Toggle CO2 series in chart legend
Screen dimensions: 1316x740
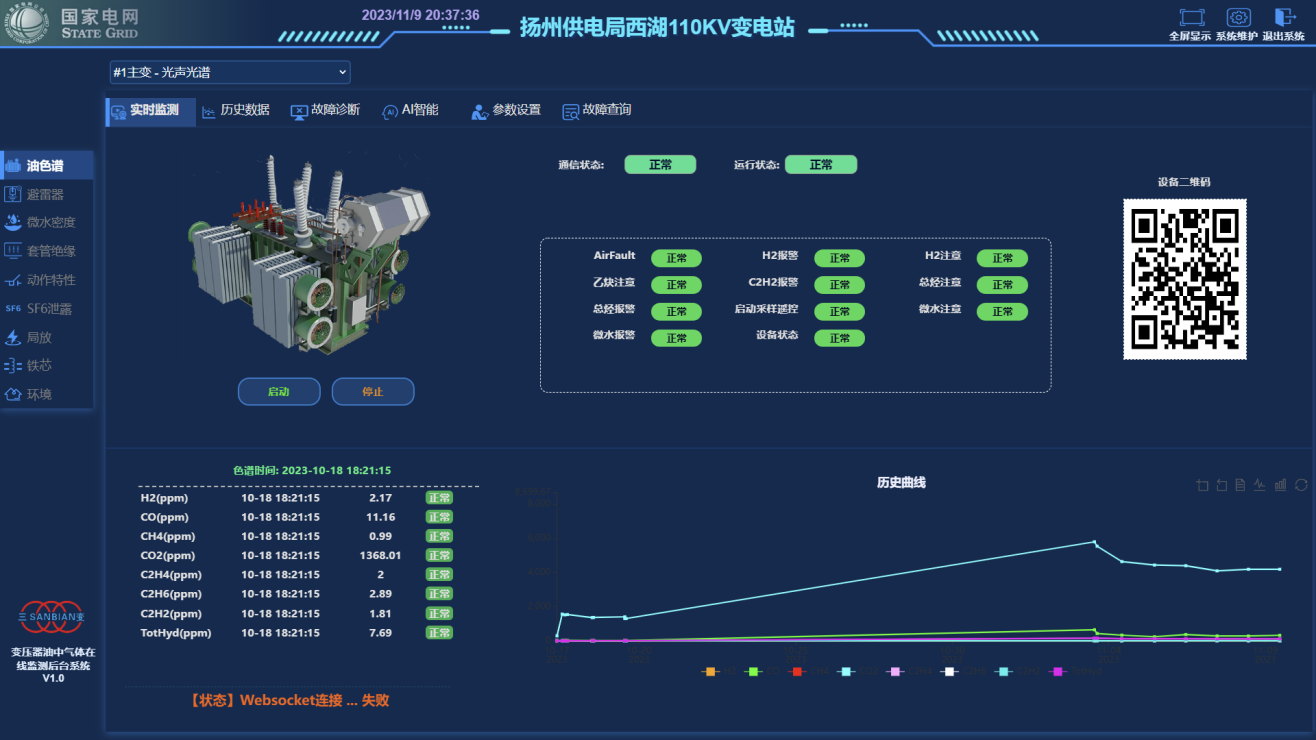848,671
